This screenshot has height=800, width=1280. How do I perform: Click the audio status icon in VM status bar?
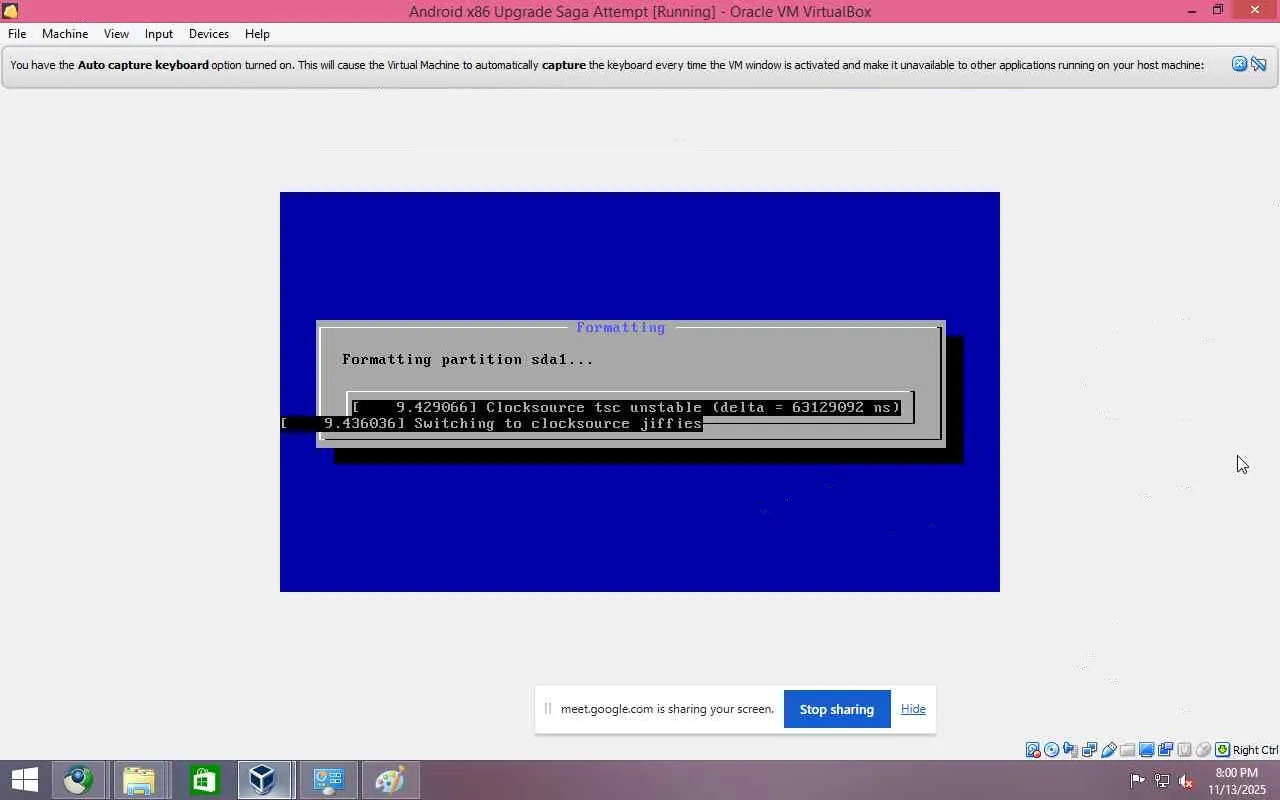pos(1071,750)
